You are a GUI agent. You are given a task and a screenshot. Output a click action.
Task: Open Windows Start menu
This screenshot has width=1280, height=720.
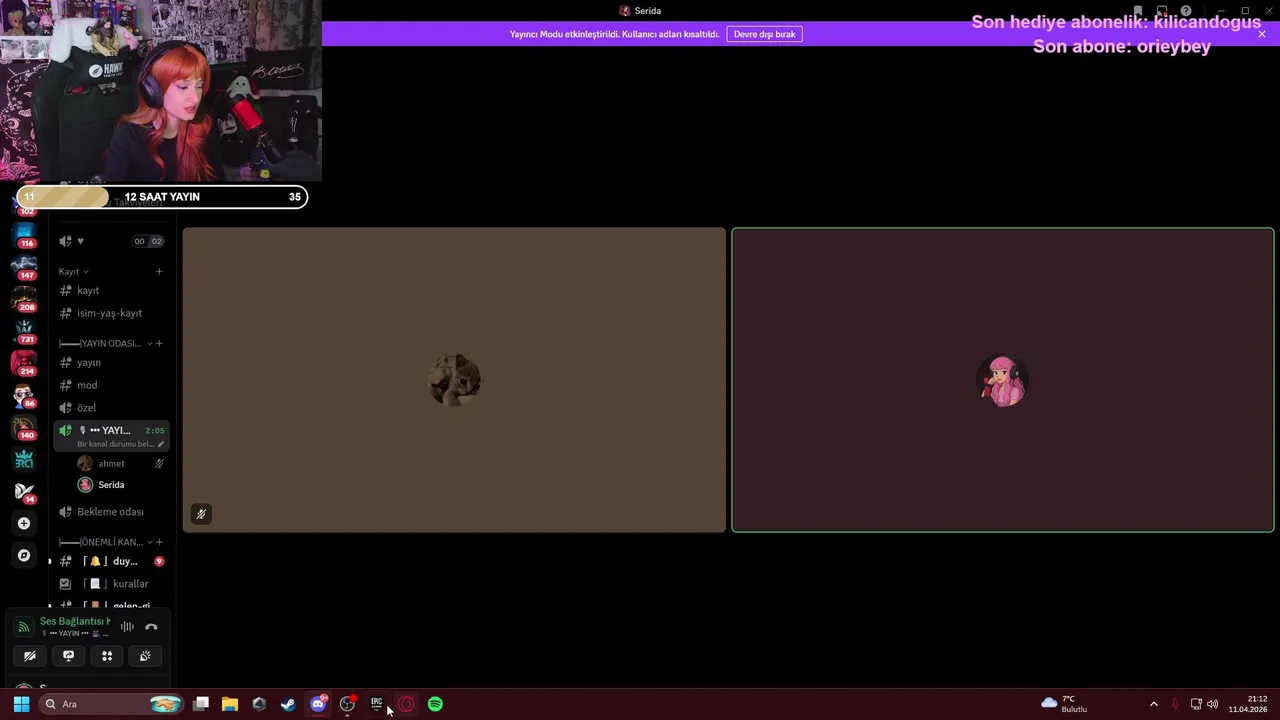tap(21, 704)
